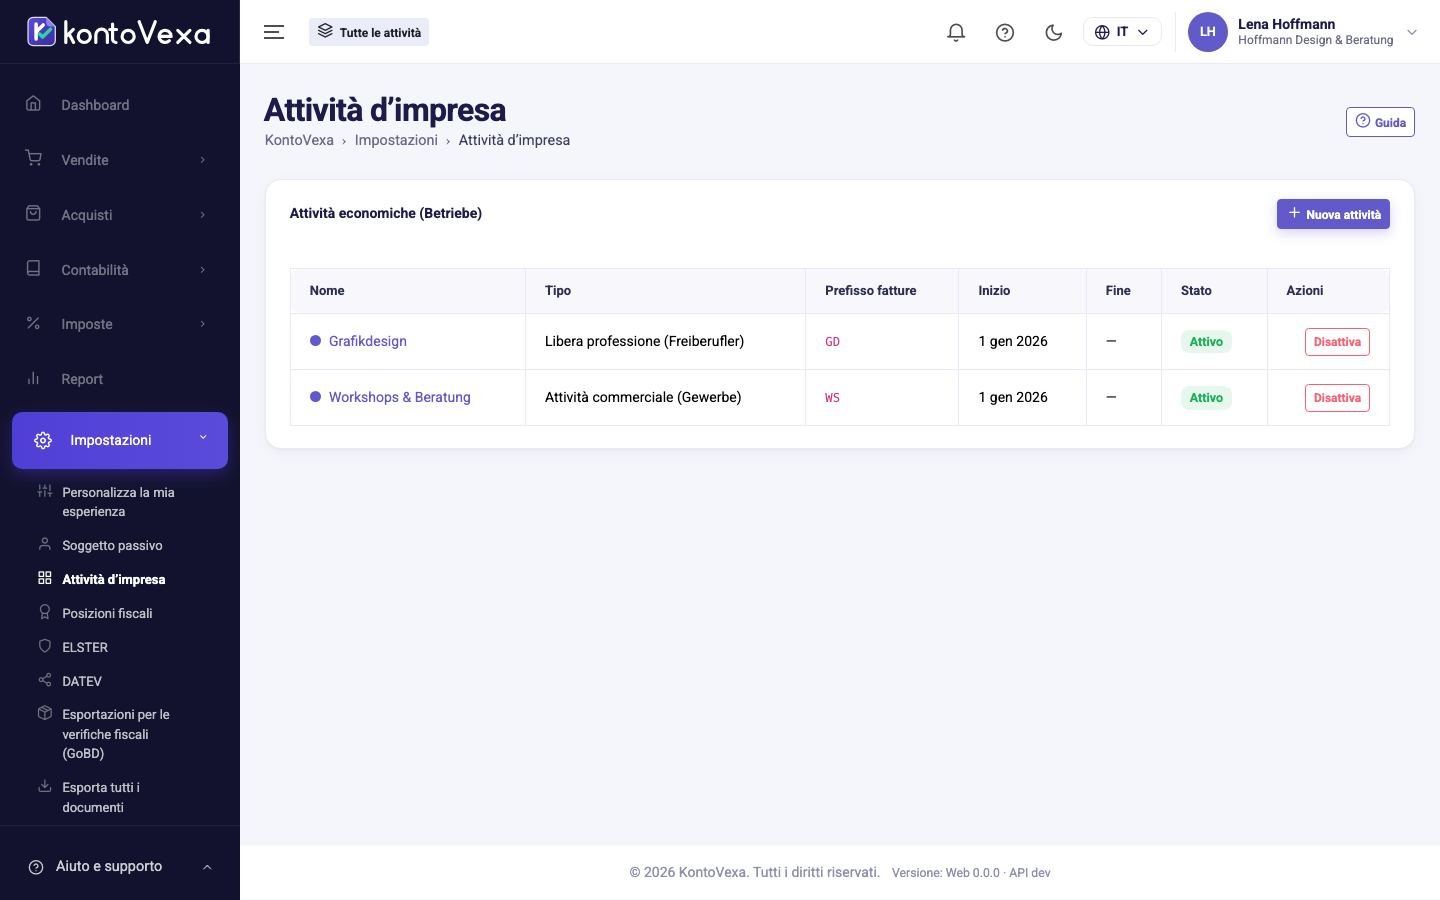Click the Acquisti bag icon
This screenshot has width=1440, height=900.
[33, 213]
